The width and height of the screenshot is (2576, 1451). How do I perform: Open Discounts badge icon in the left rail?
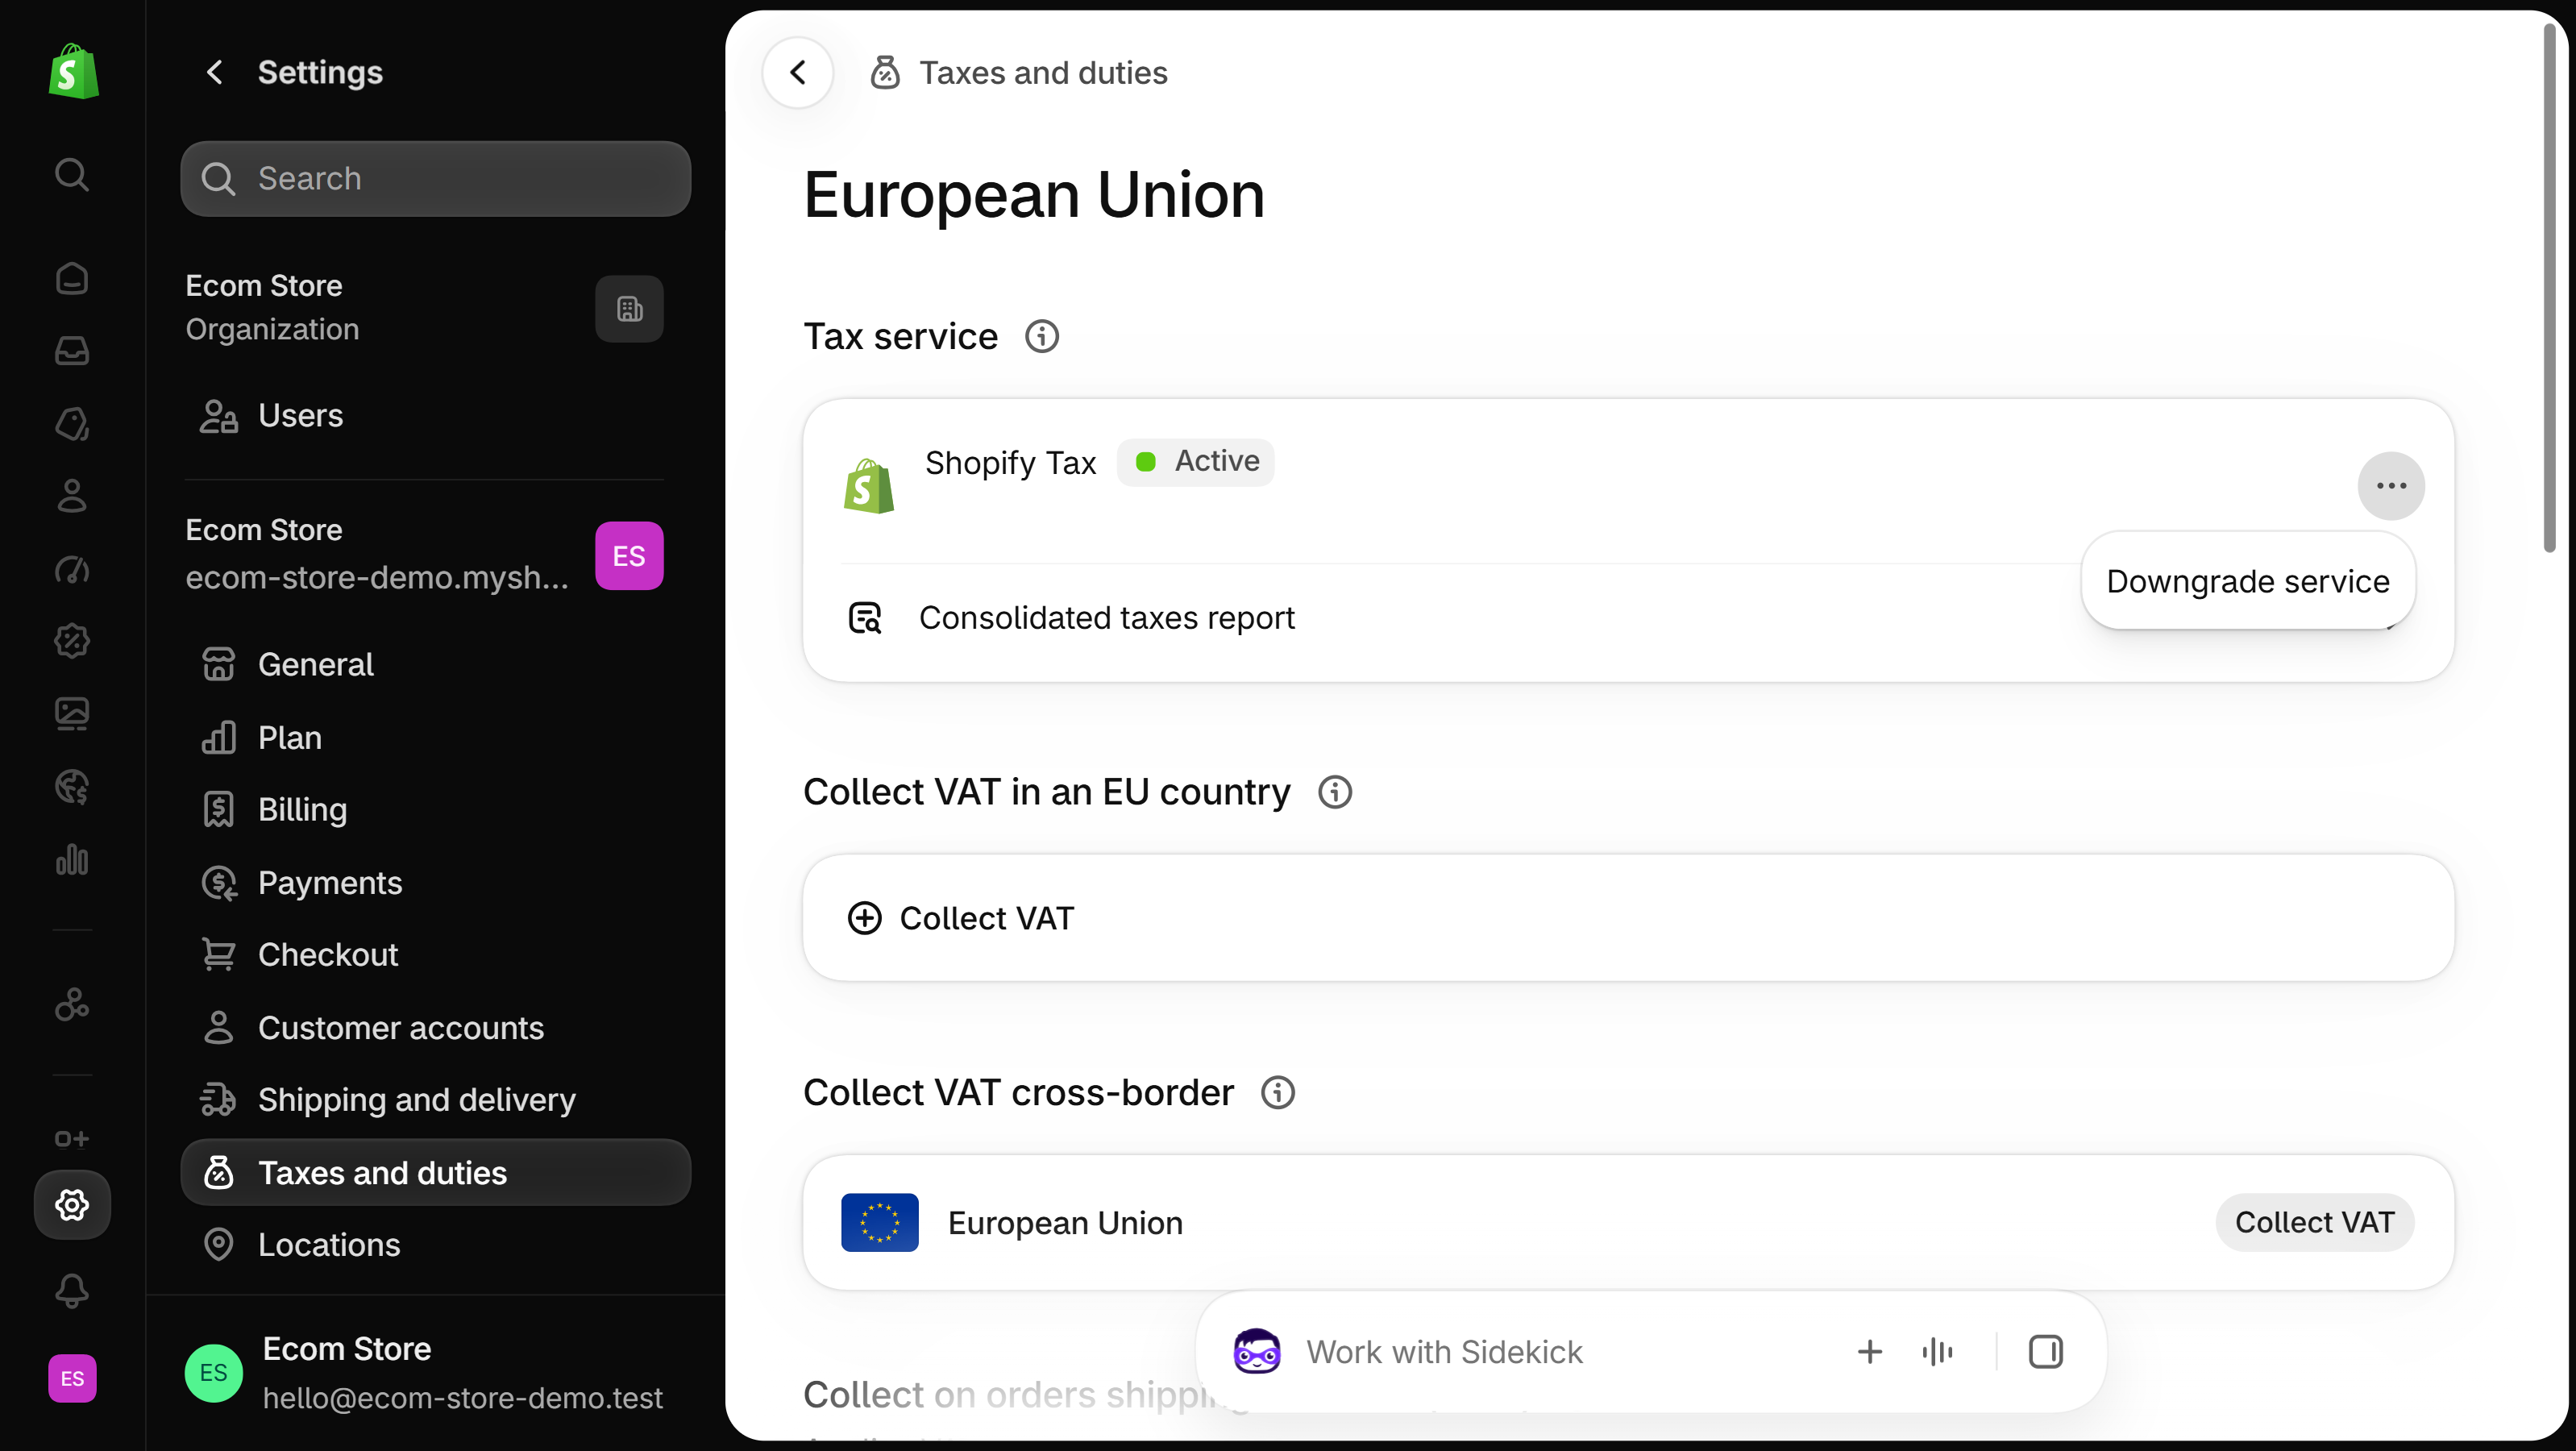pos(72,641)
